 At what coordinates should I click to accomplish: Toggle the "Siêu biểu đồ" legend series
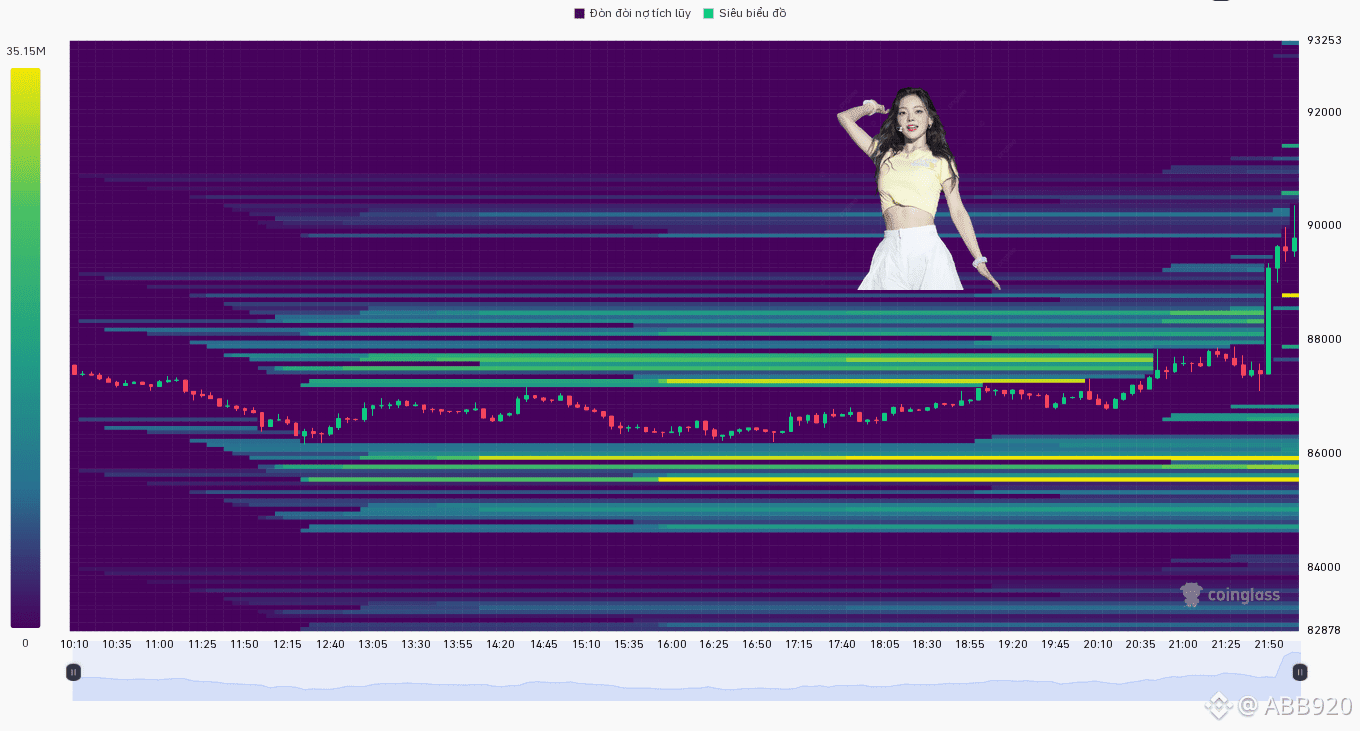752,13
